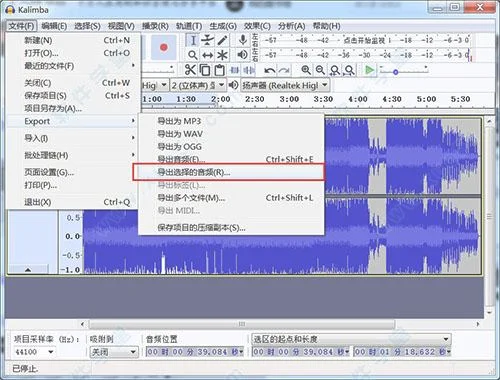Click the Trim audio icon
The height and width of the screenshot is (380, 500).
[234, 70]
